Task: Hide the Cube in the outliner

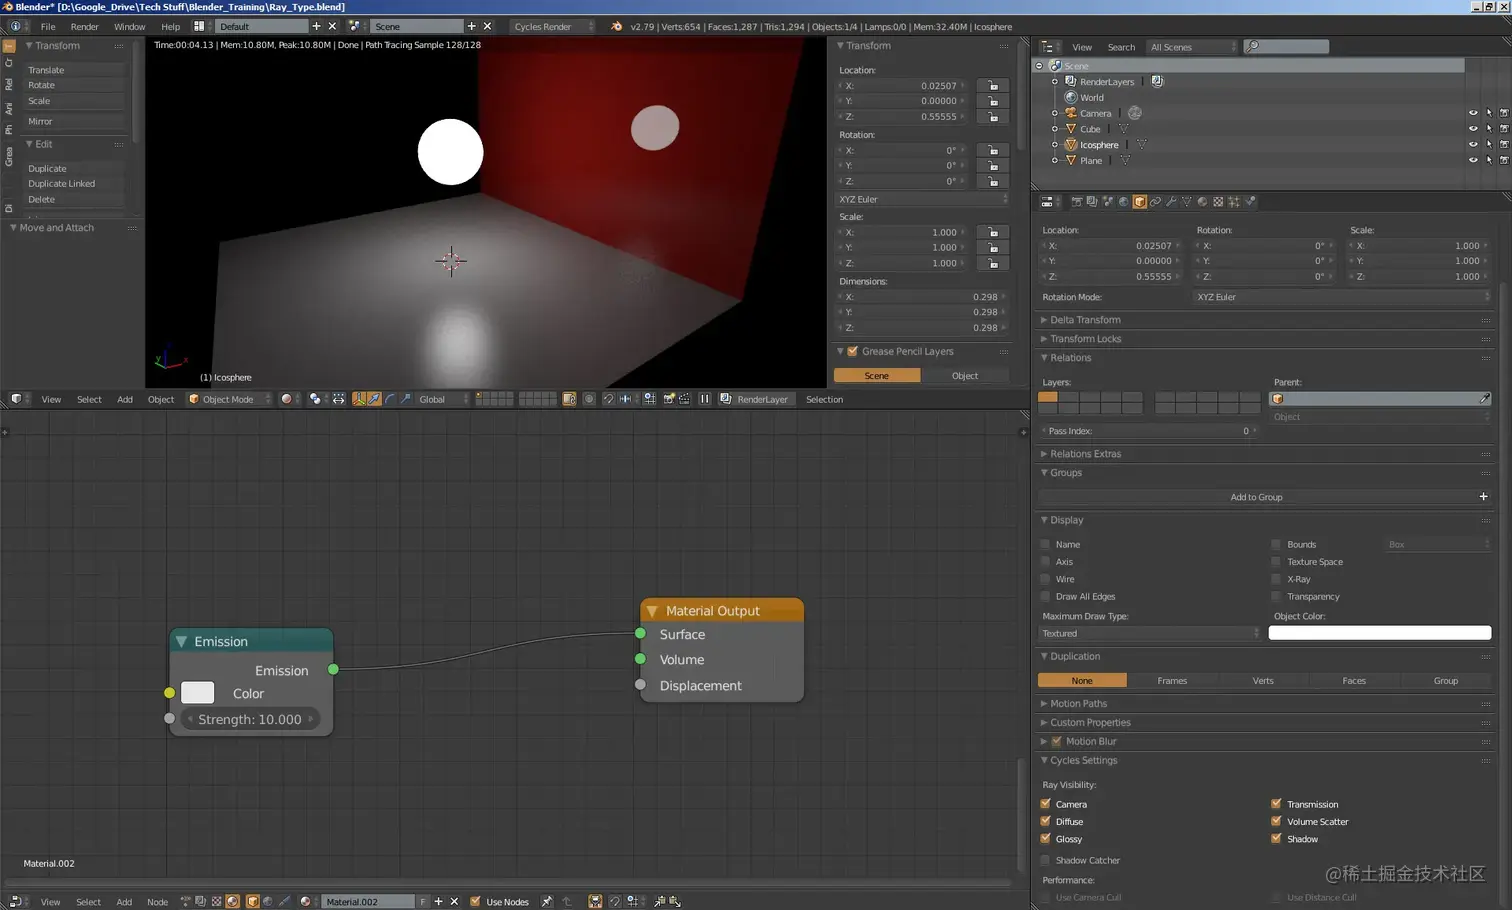Action: tap(1472, 129)
